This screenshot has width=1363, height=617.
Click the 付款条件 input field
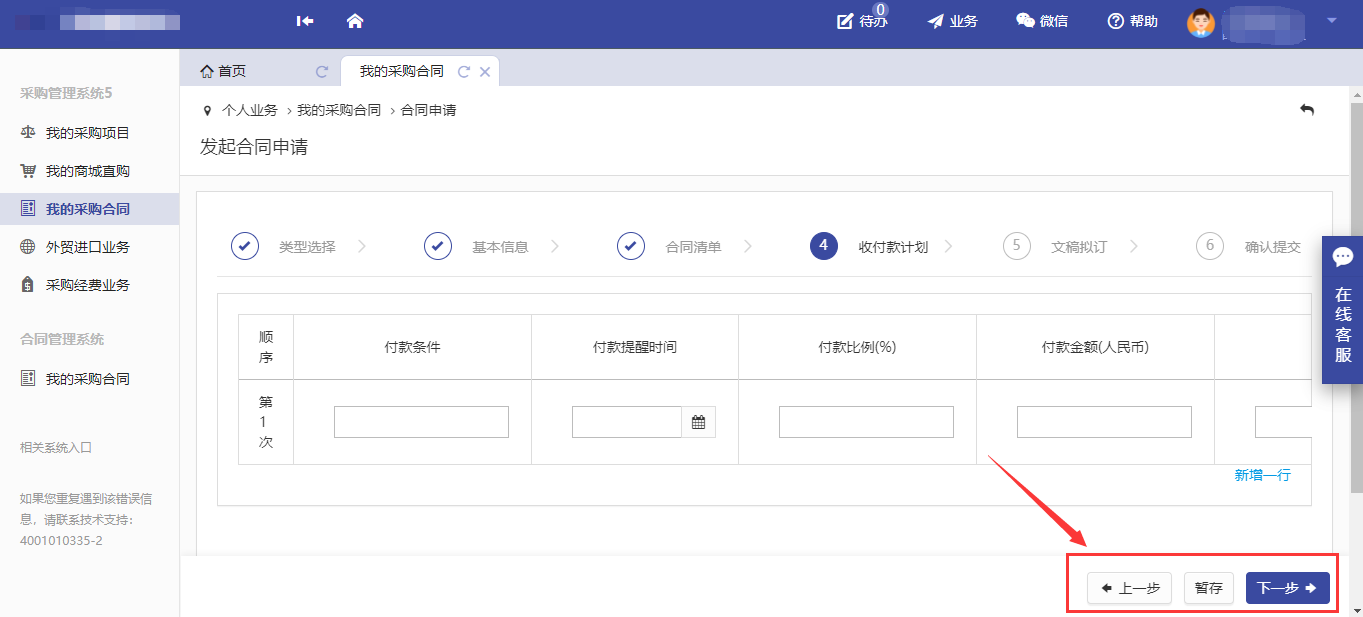(421, 422)
